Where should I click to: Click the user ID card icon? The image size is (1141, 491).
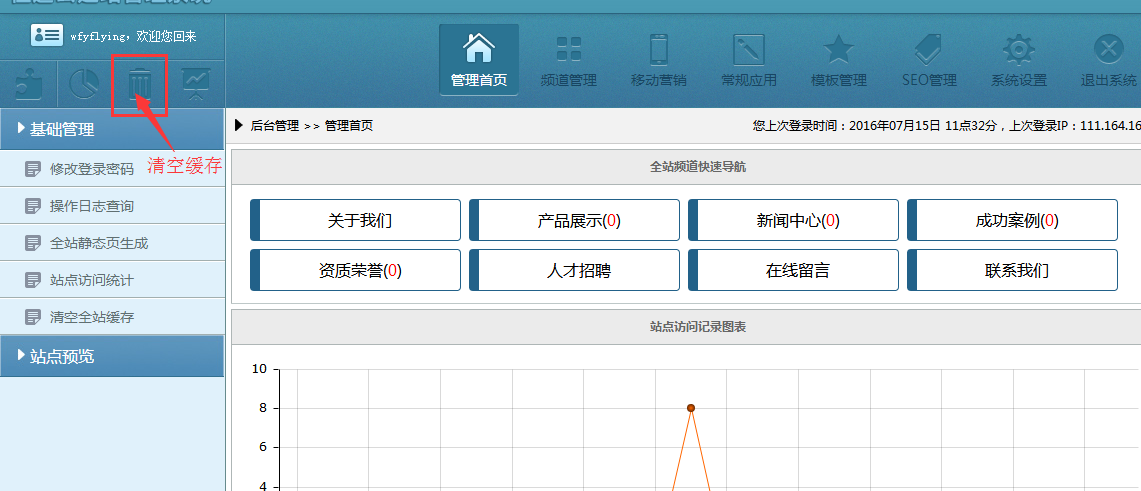tap(47, 35)
